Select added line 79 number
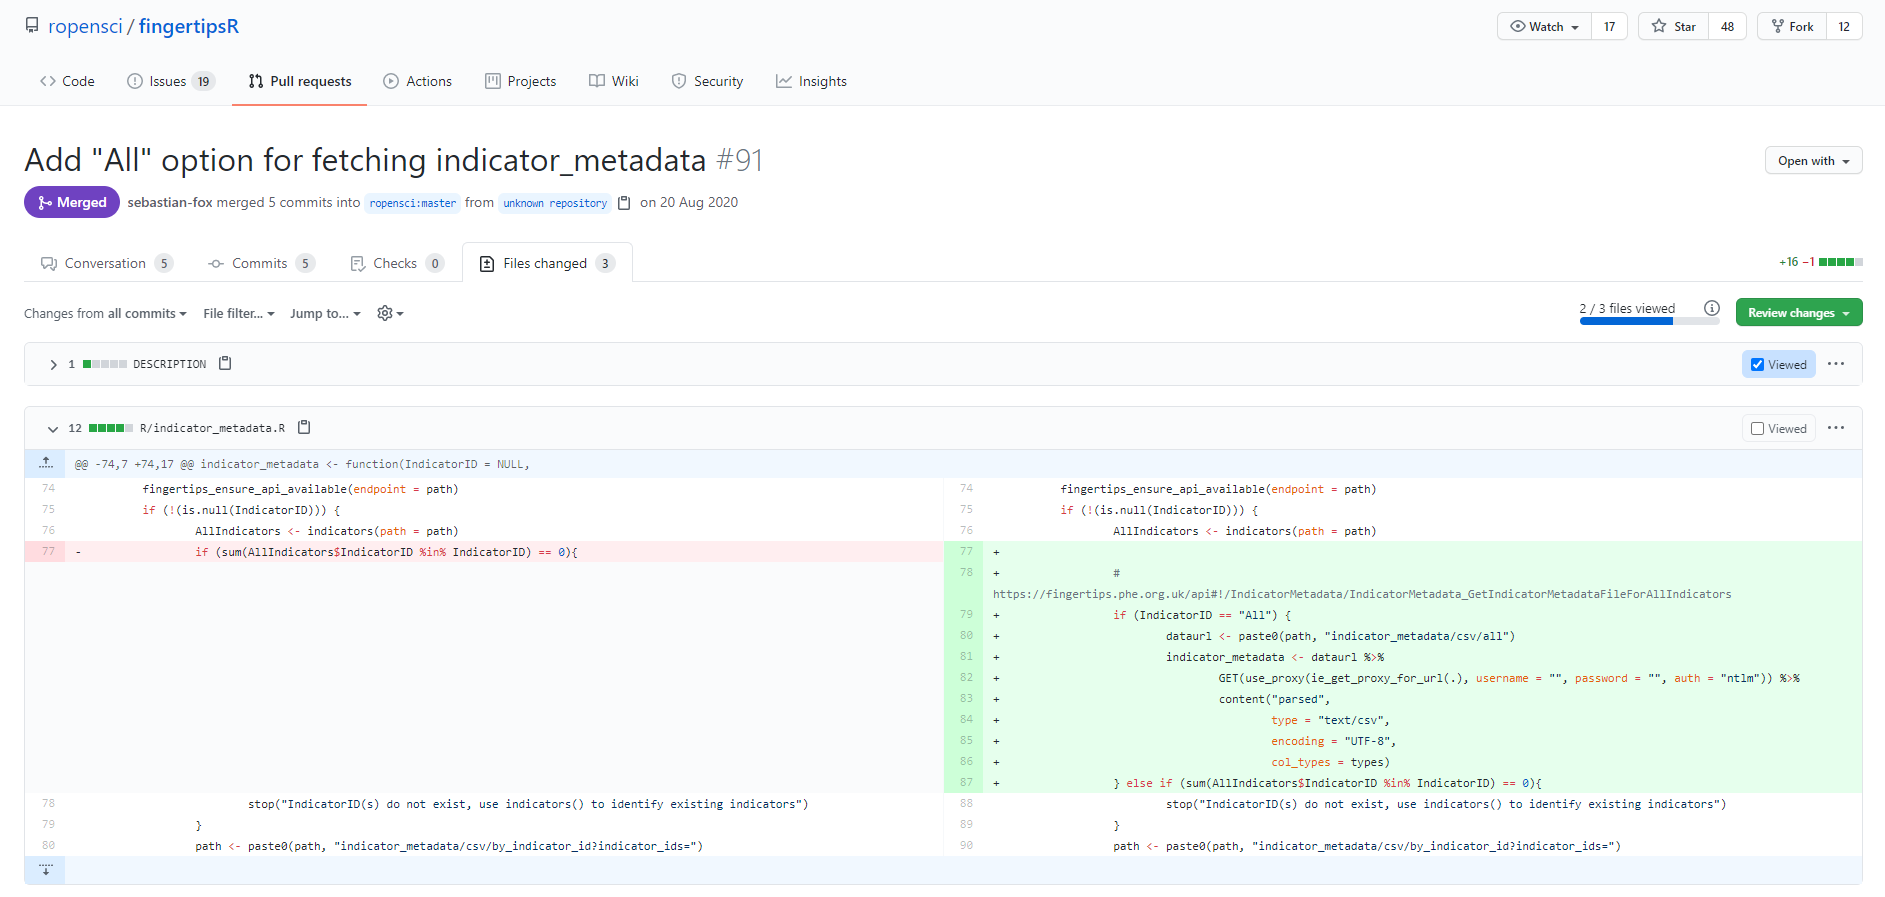Viewport: 1885px width, 897px height. point(964,614)
